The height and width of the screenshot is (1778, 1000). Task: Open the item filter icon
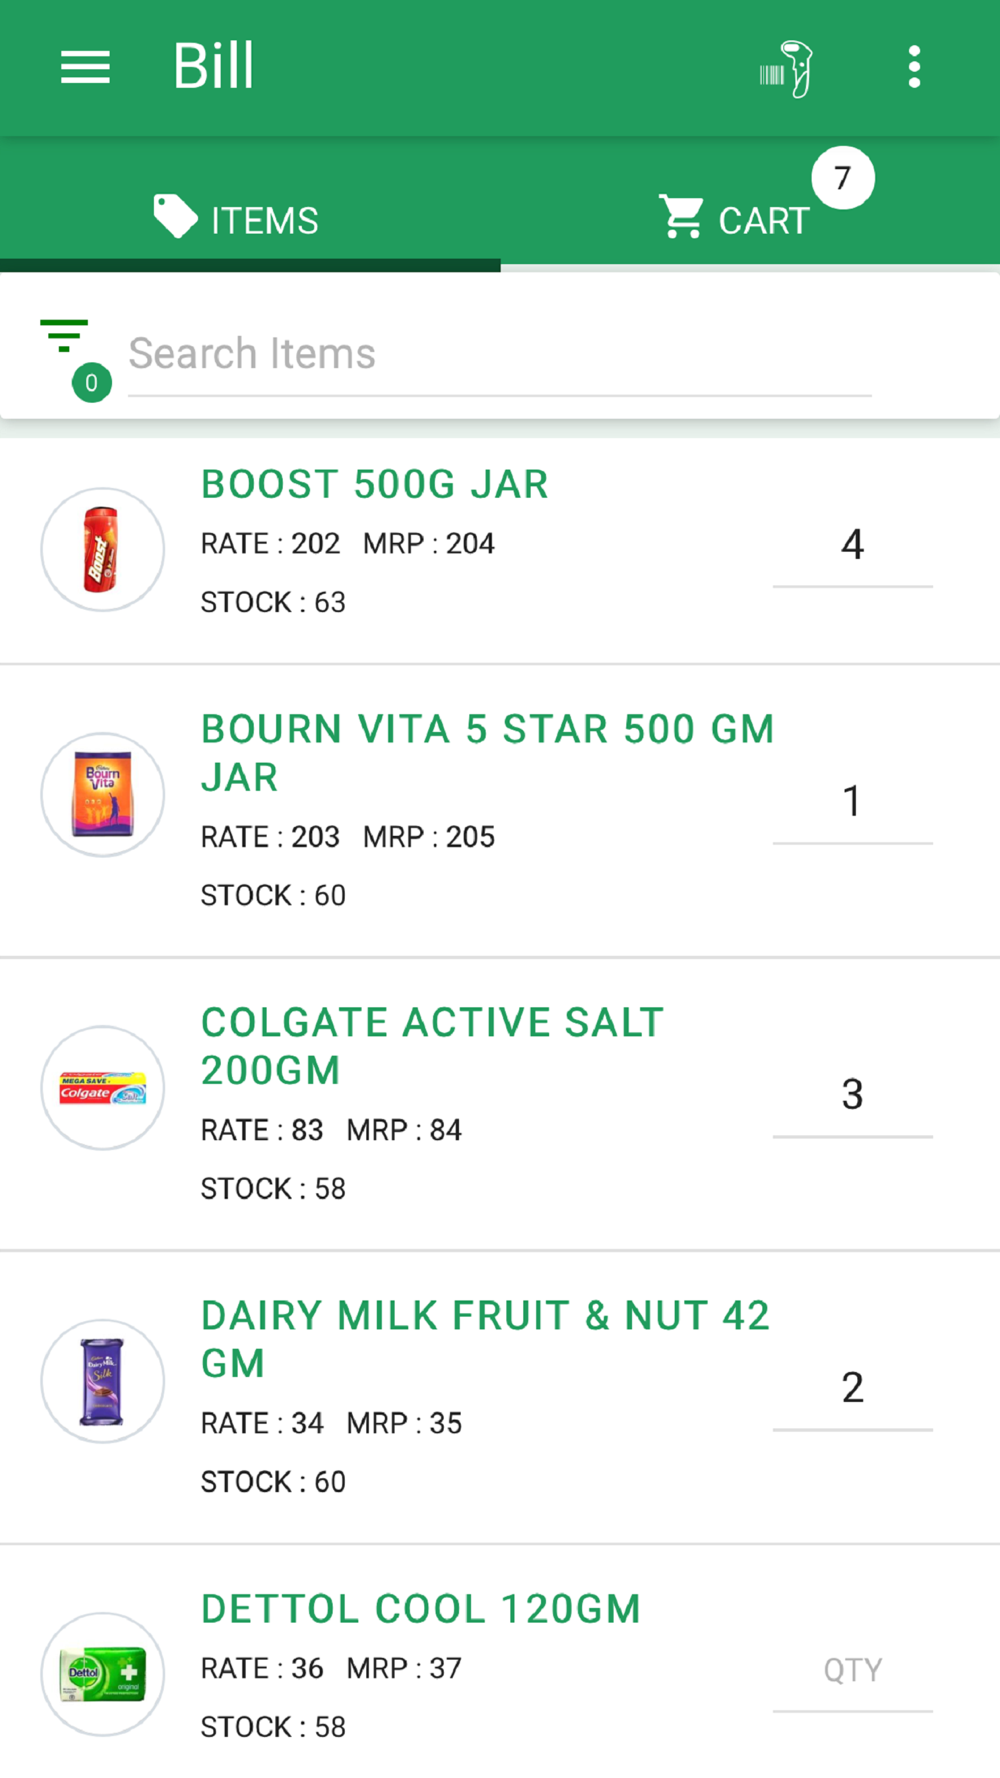coord(65,337)
